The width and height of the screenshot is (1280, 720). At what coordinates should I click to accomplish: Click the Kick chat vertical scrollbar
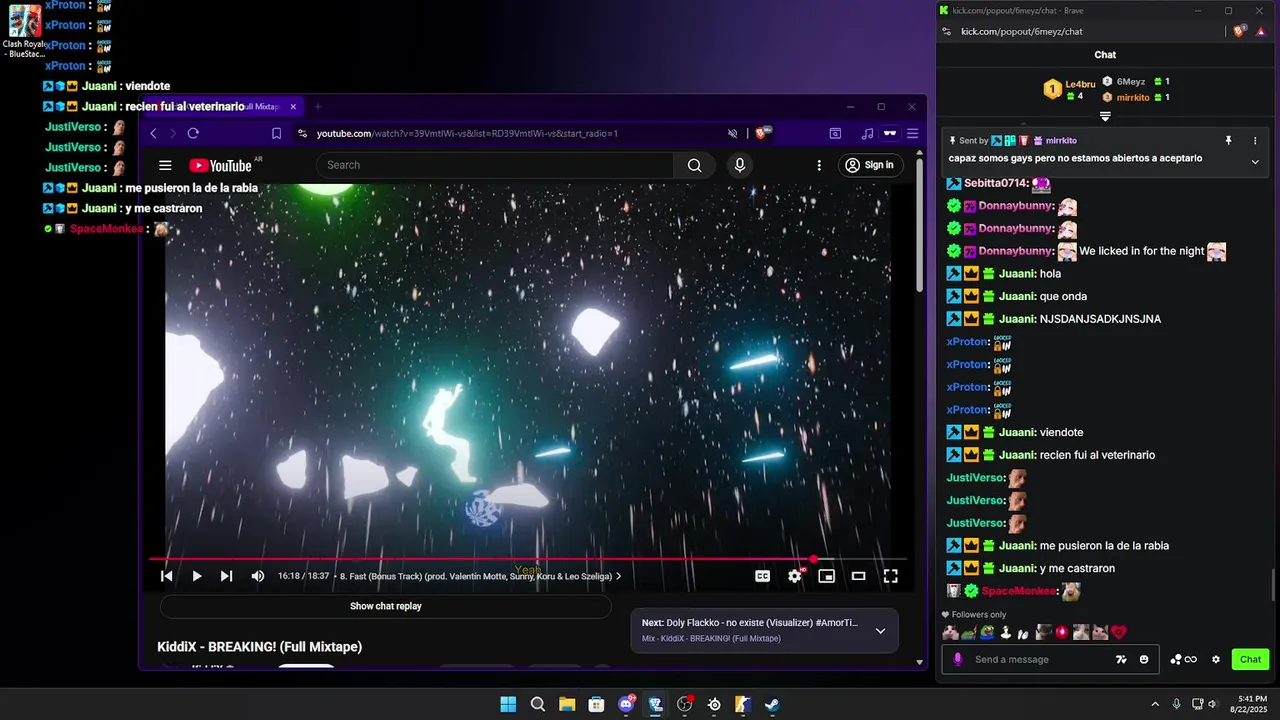[1273, 586]
